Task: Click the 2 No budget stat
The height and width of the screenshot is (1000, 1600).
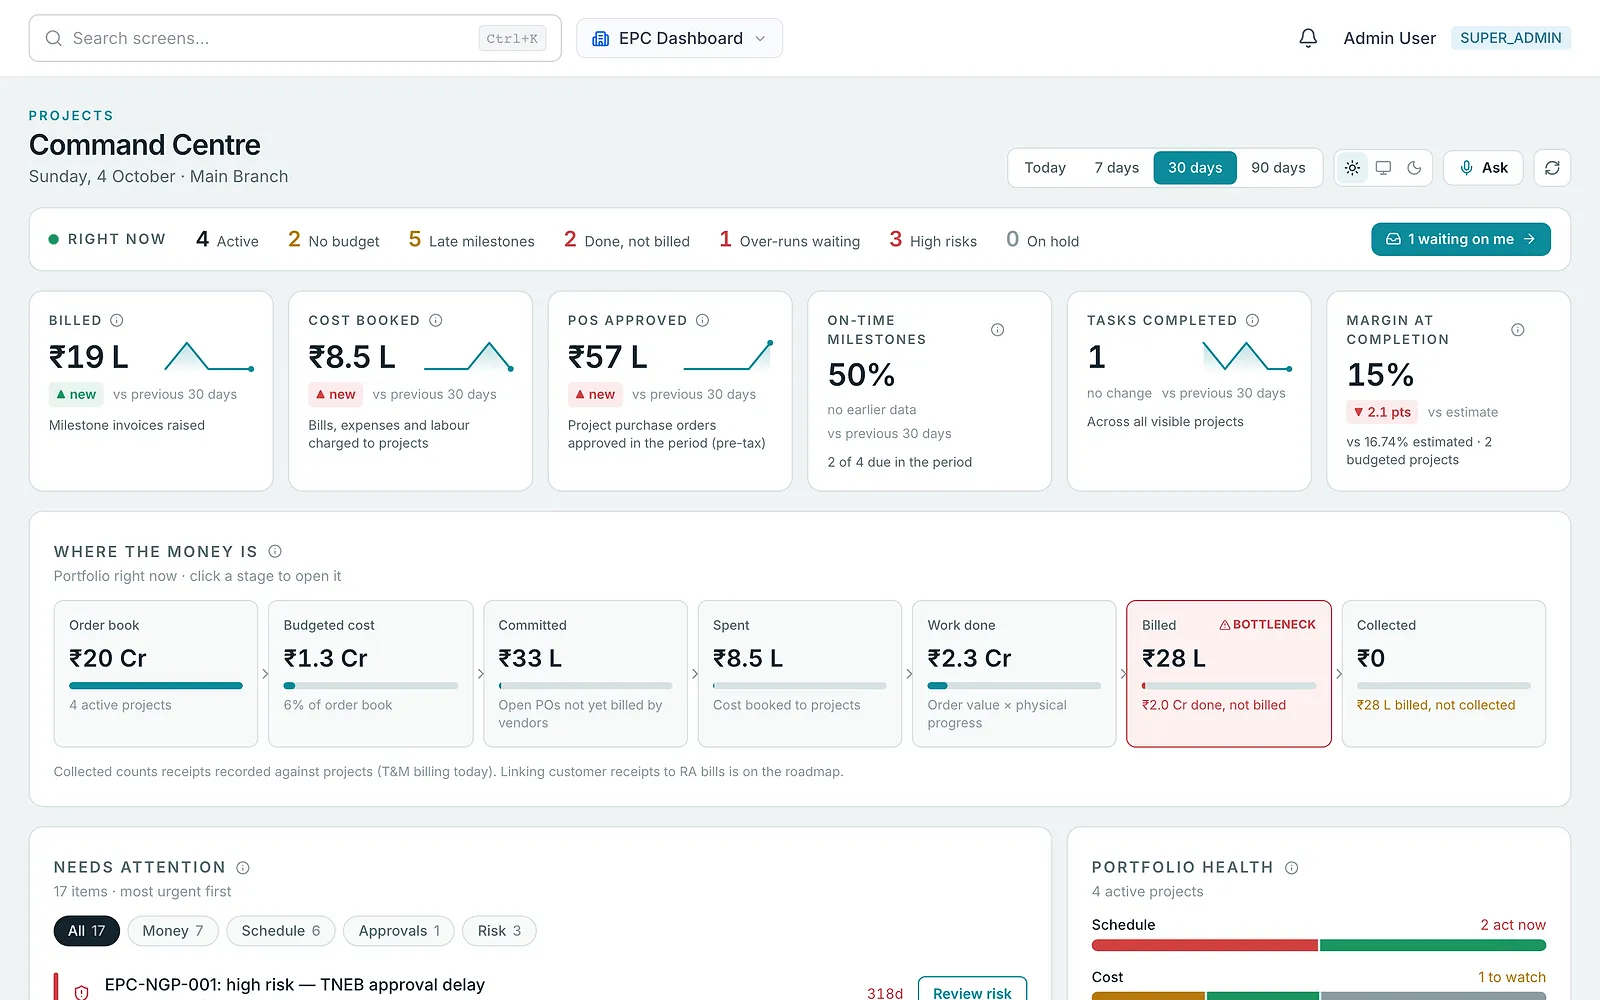Action: pyautogui.click(x=334, y=240)
